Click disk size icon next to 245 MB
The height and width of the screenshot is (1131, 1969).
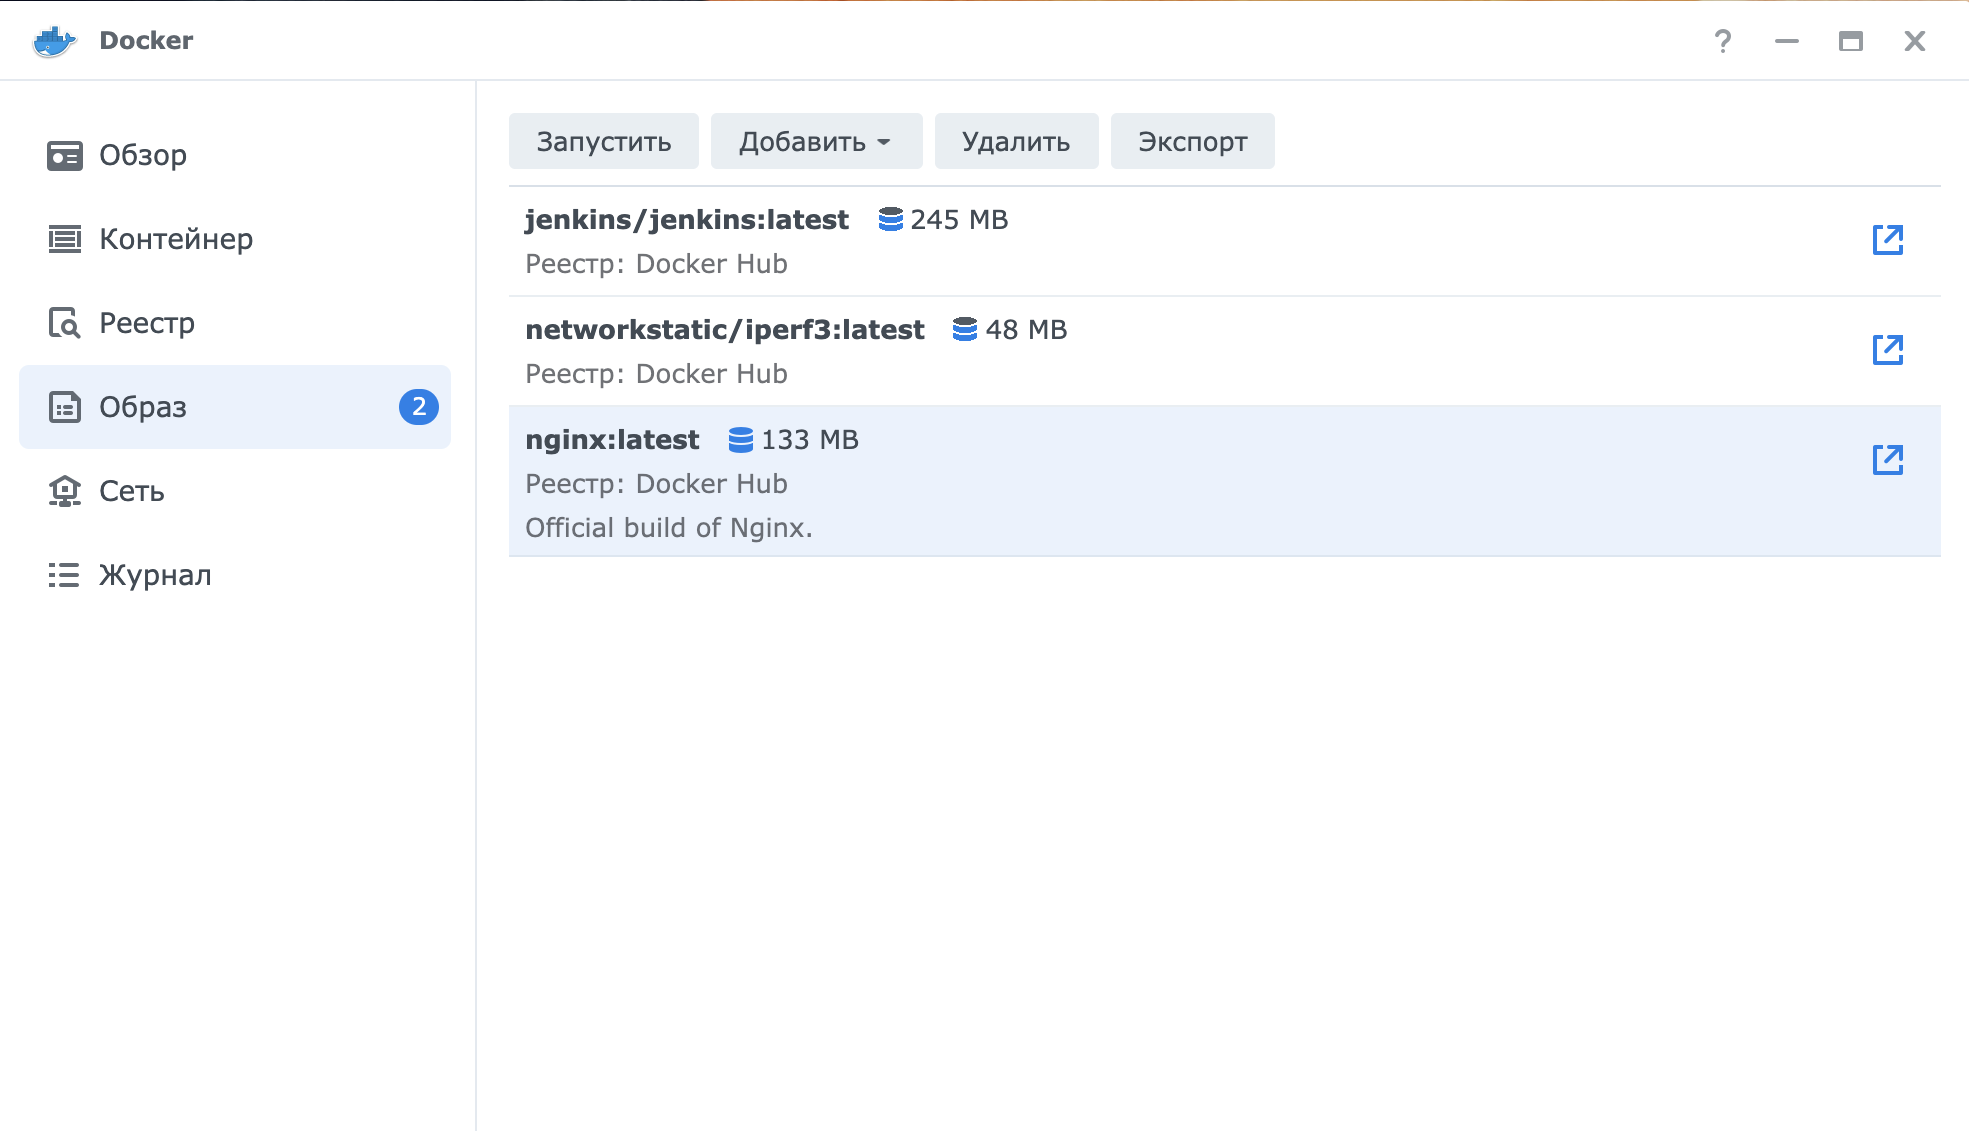point(890,219)
